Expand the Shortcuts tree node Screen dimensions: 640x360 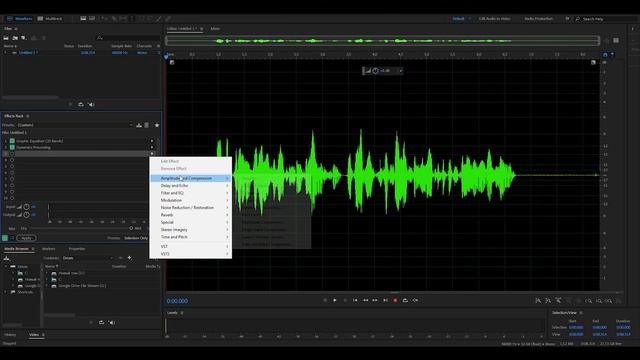(x=6, y=292)
